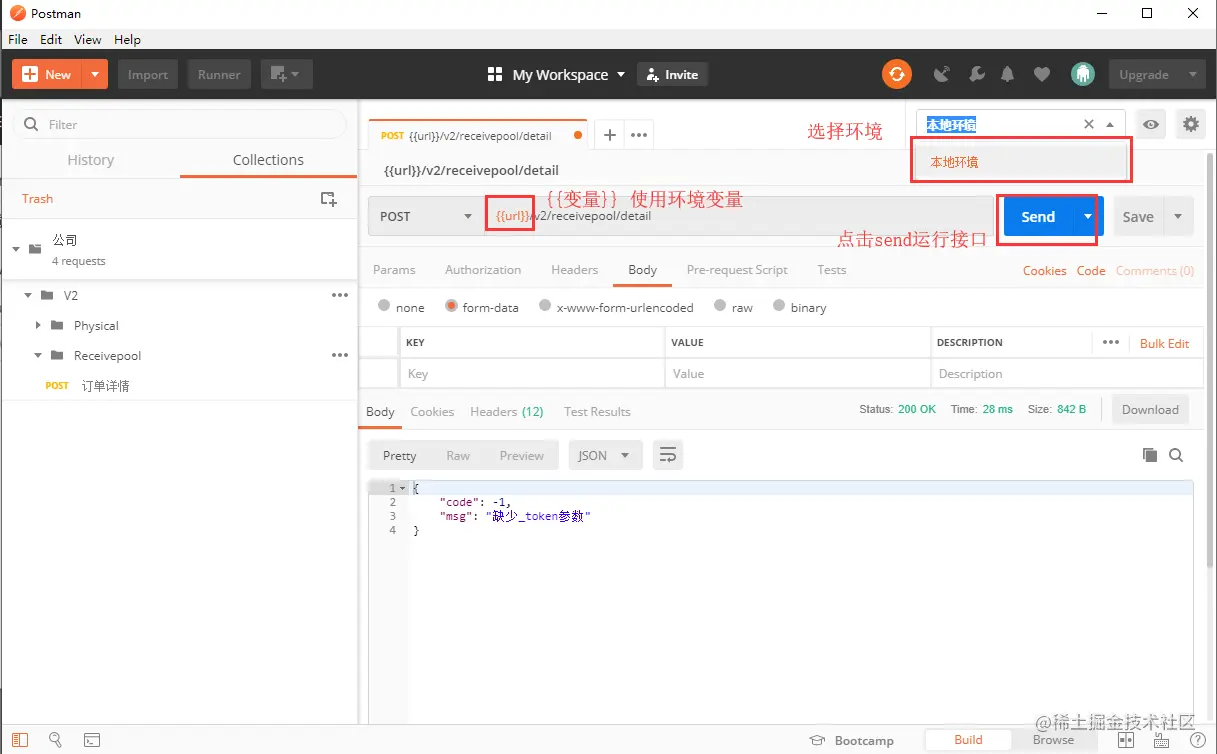1217x754 pixels.
Task: Click the Filter search field
Action: coord(180,124)
